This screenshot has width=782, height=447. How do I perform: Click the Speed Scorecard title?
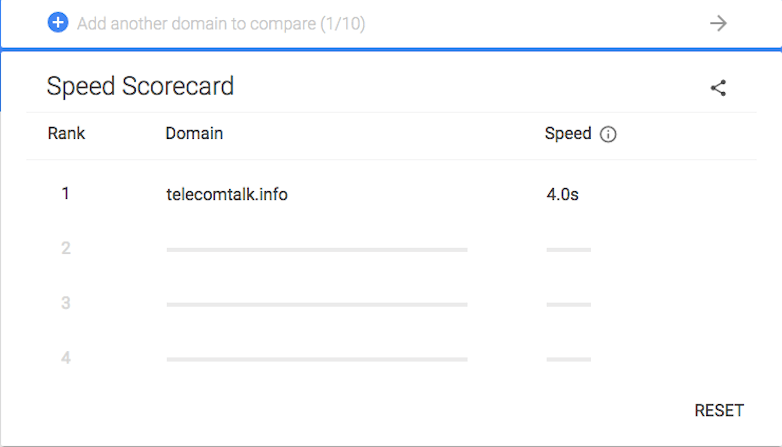(140, 86)
